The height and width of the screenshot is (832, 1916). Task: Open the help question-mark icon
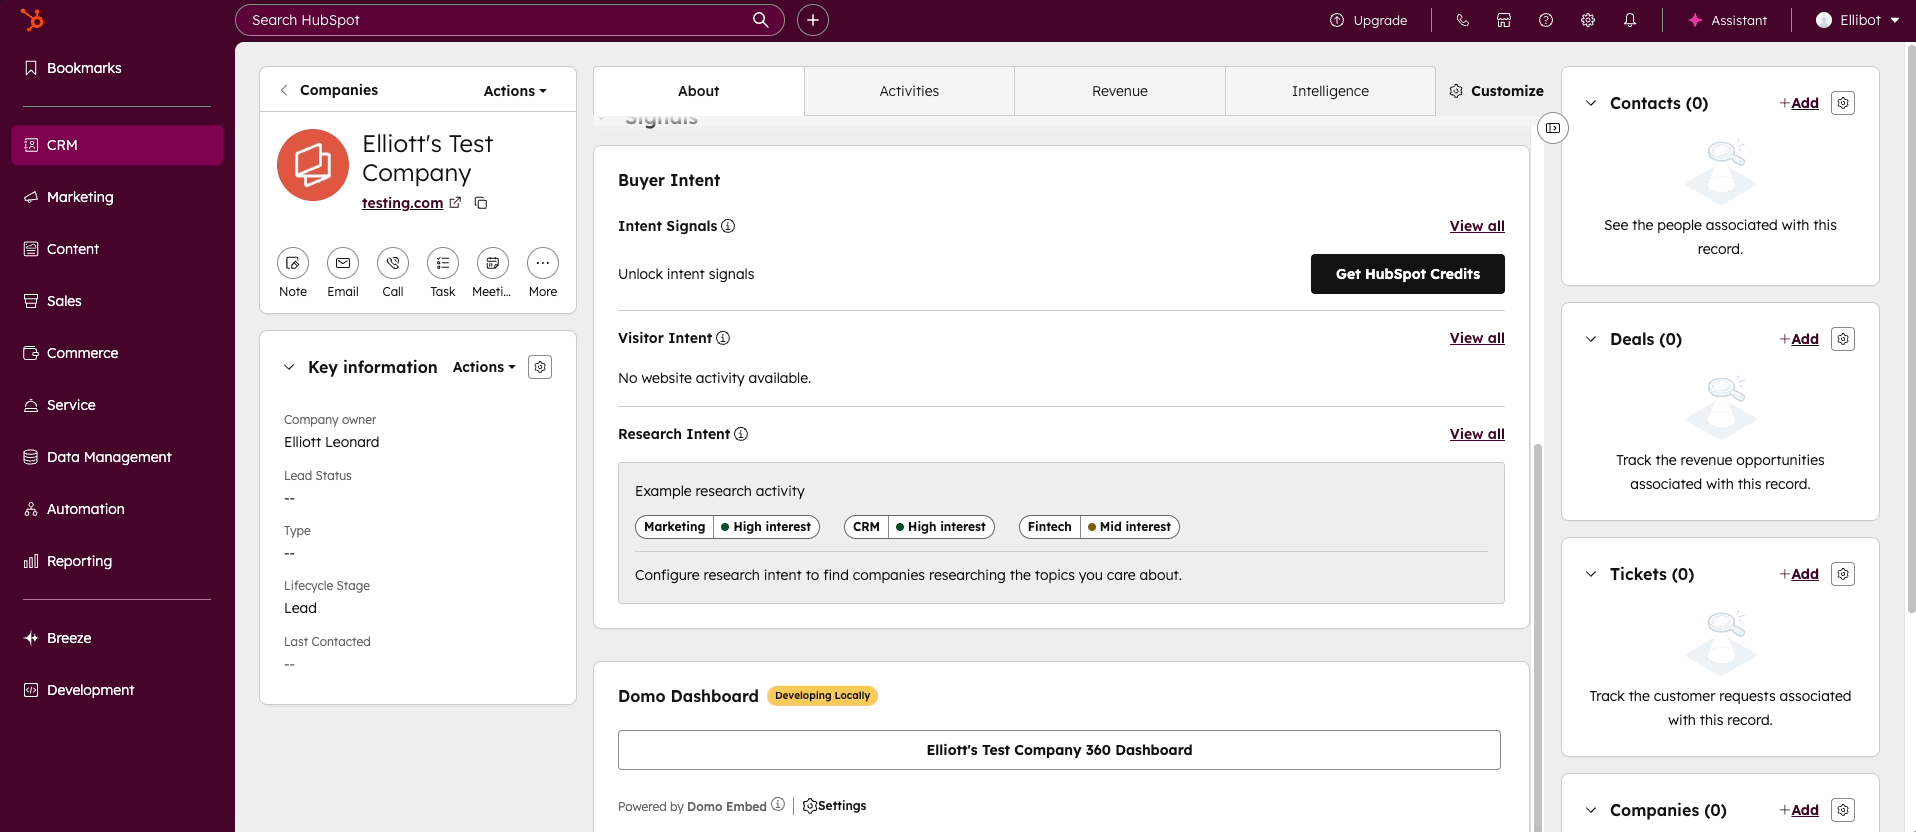(x=1546, y=20)
